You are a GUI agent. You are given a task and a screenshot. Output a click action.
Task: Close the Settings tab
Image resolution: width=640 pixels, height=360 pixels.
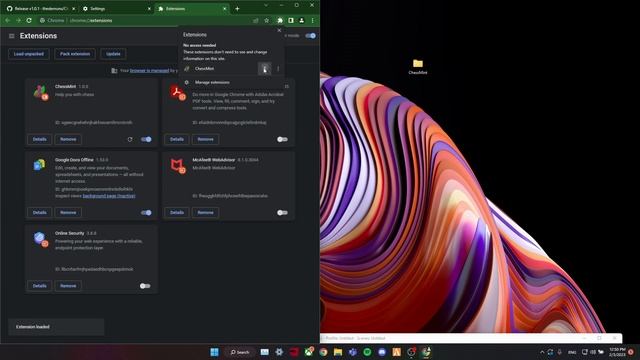[149, 9]
